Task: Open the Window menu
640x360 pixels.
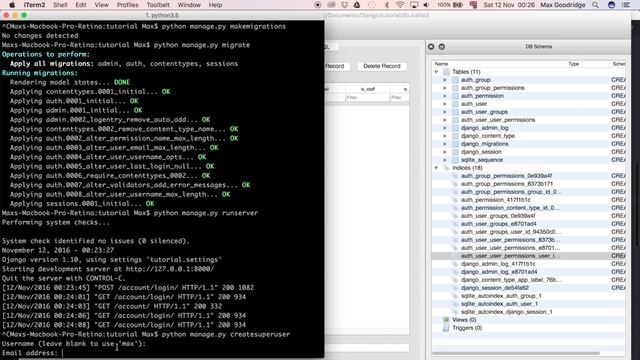Action: click(x=189, y=5)
